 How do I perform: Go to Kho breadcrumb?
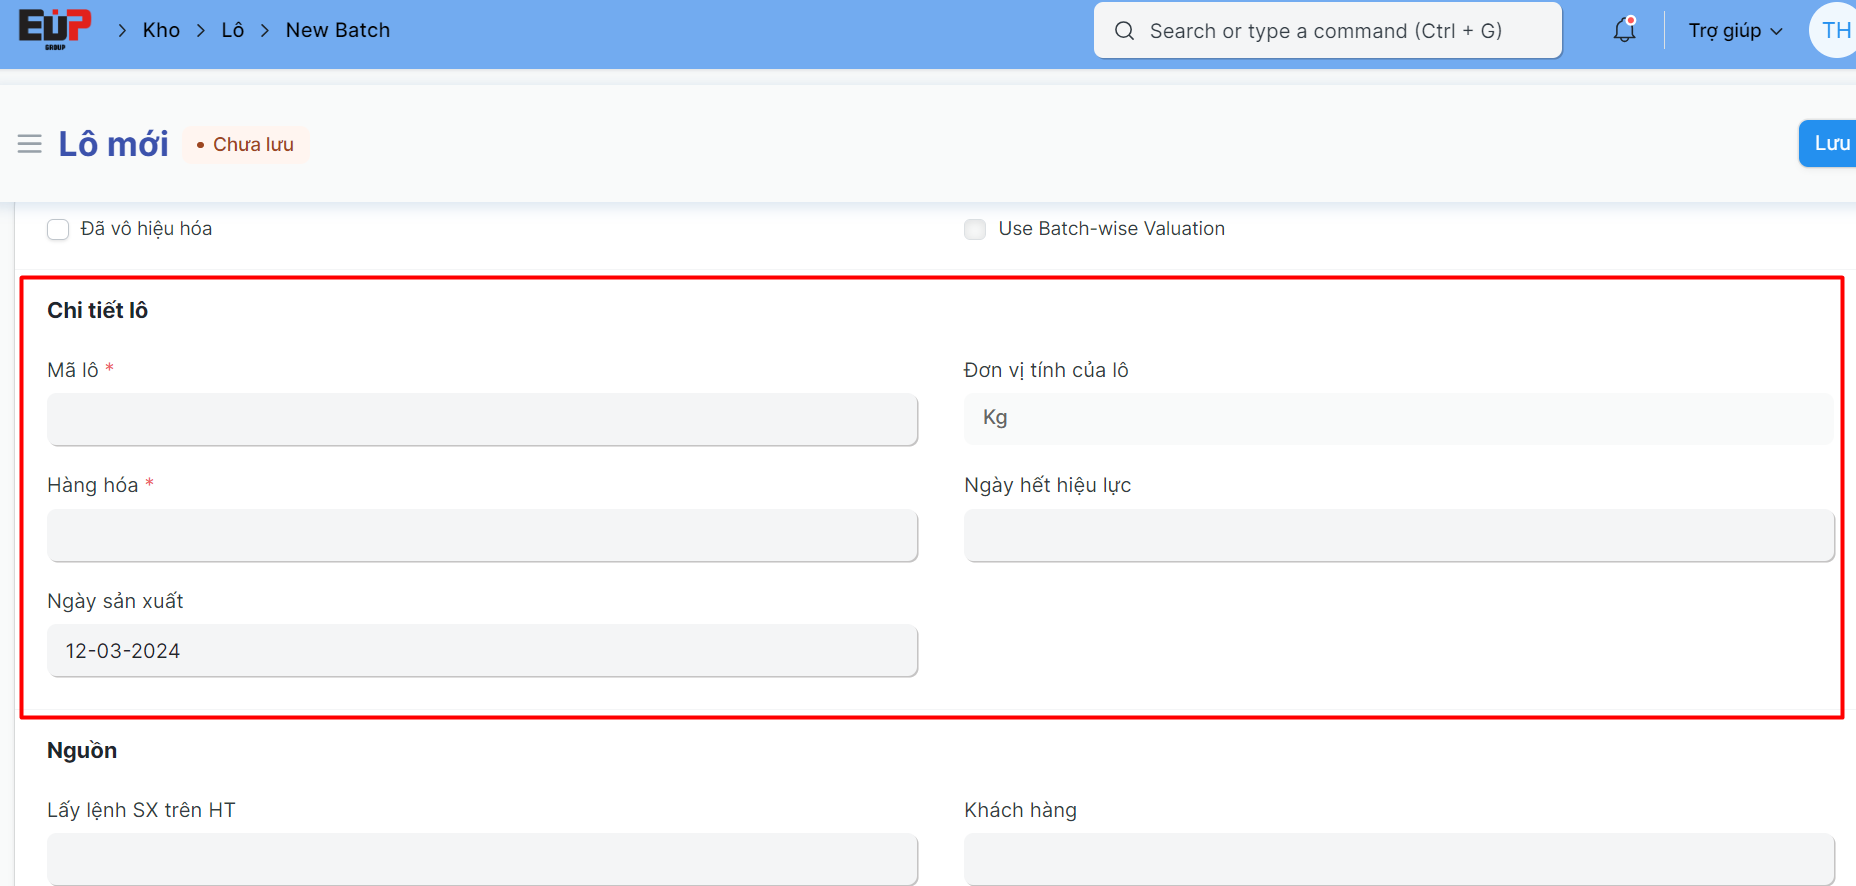(161, 30)
